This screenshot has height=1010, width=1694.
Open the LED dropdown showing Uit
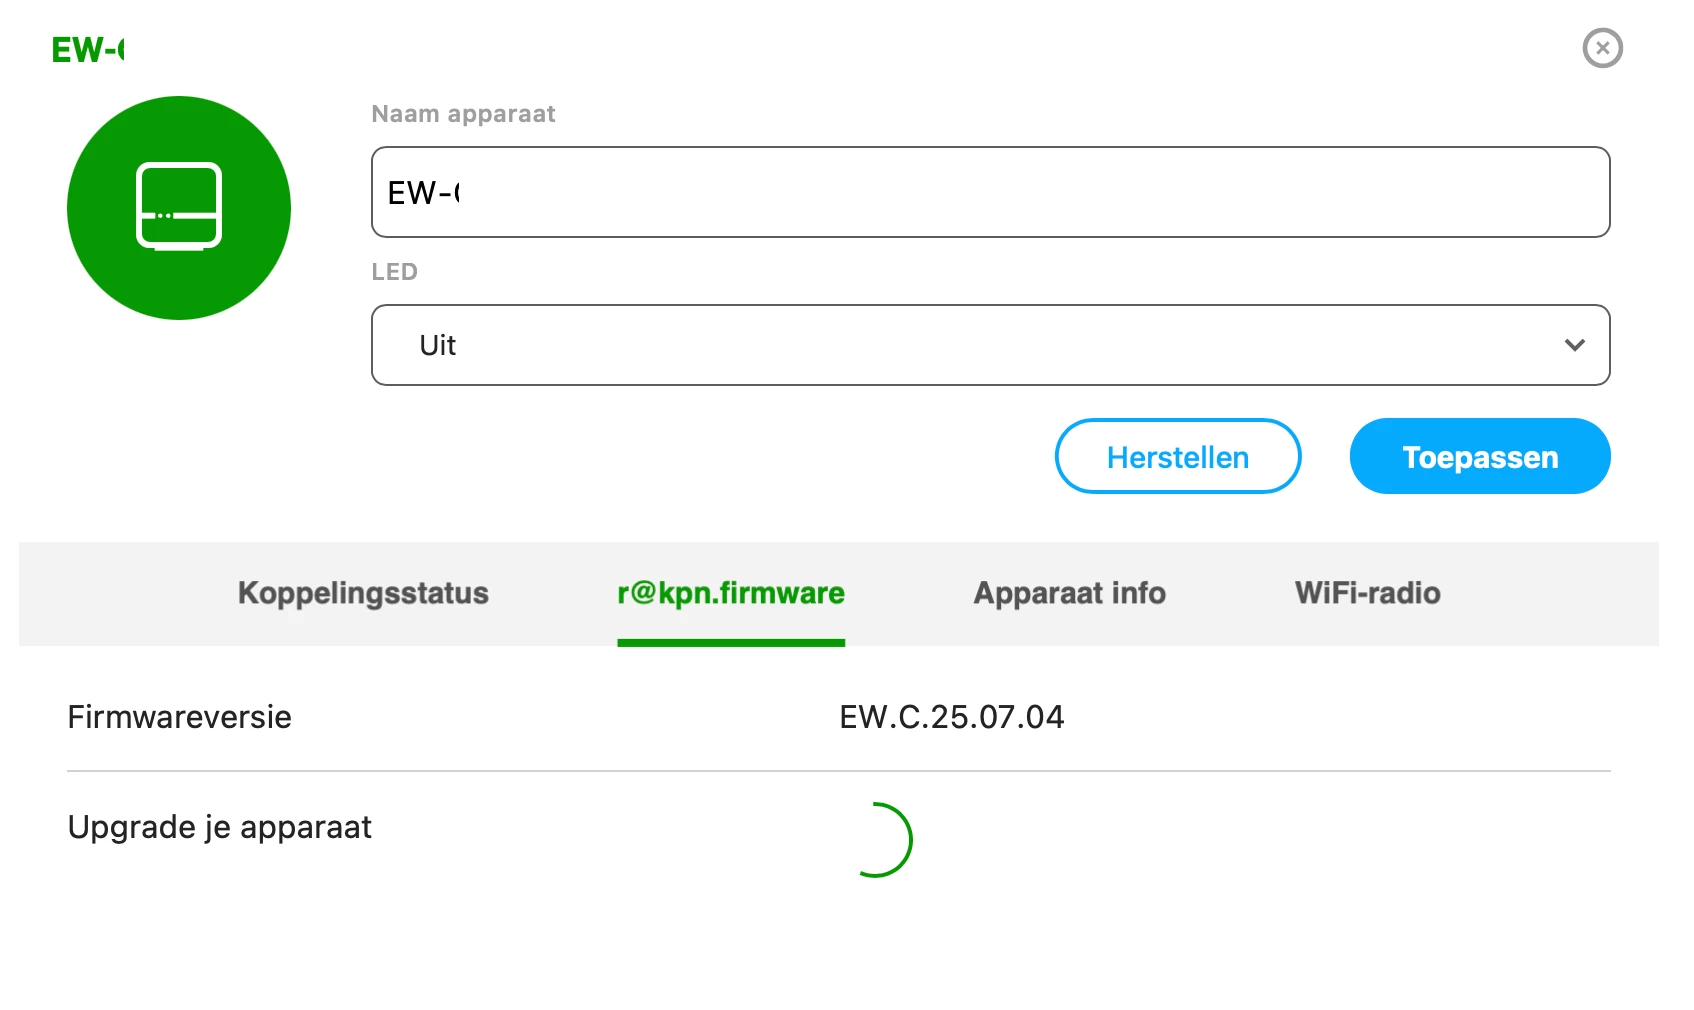(x=989, y=345)
